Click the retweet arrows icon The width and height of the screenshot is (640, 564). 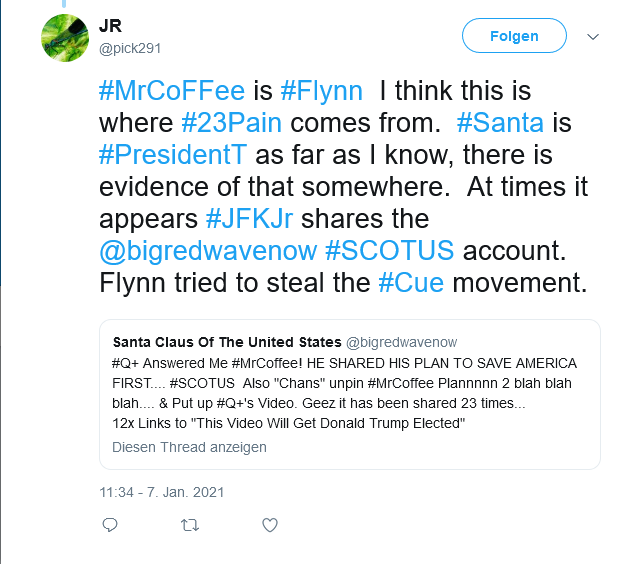[x=189, y=525]
